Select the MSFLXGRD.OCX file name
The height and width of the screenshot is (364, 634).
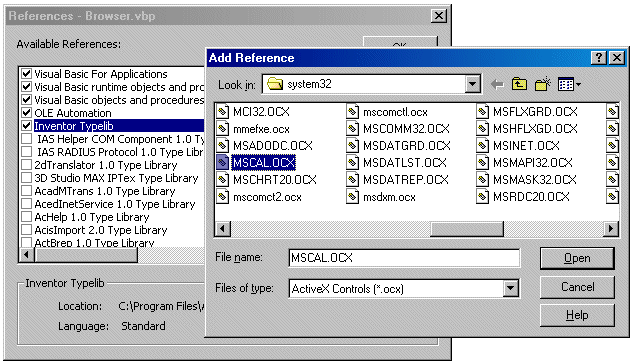(x=535, y=112)
